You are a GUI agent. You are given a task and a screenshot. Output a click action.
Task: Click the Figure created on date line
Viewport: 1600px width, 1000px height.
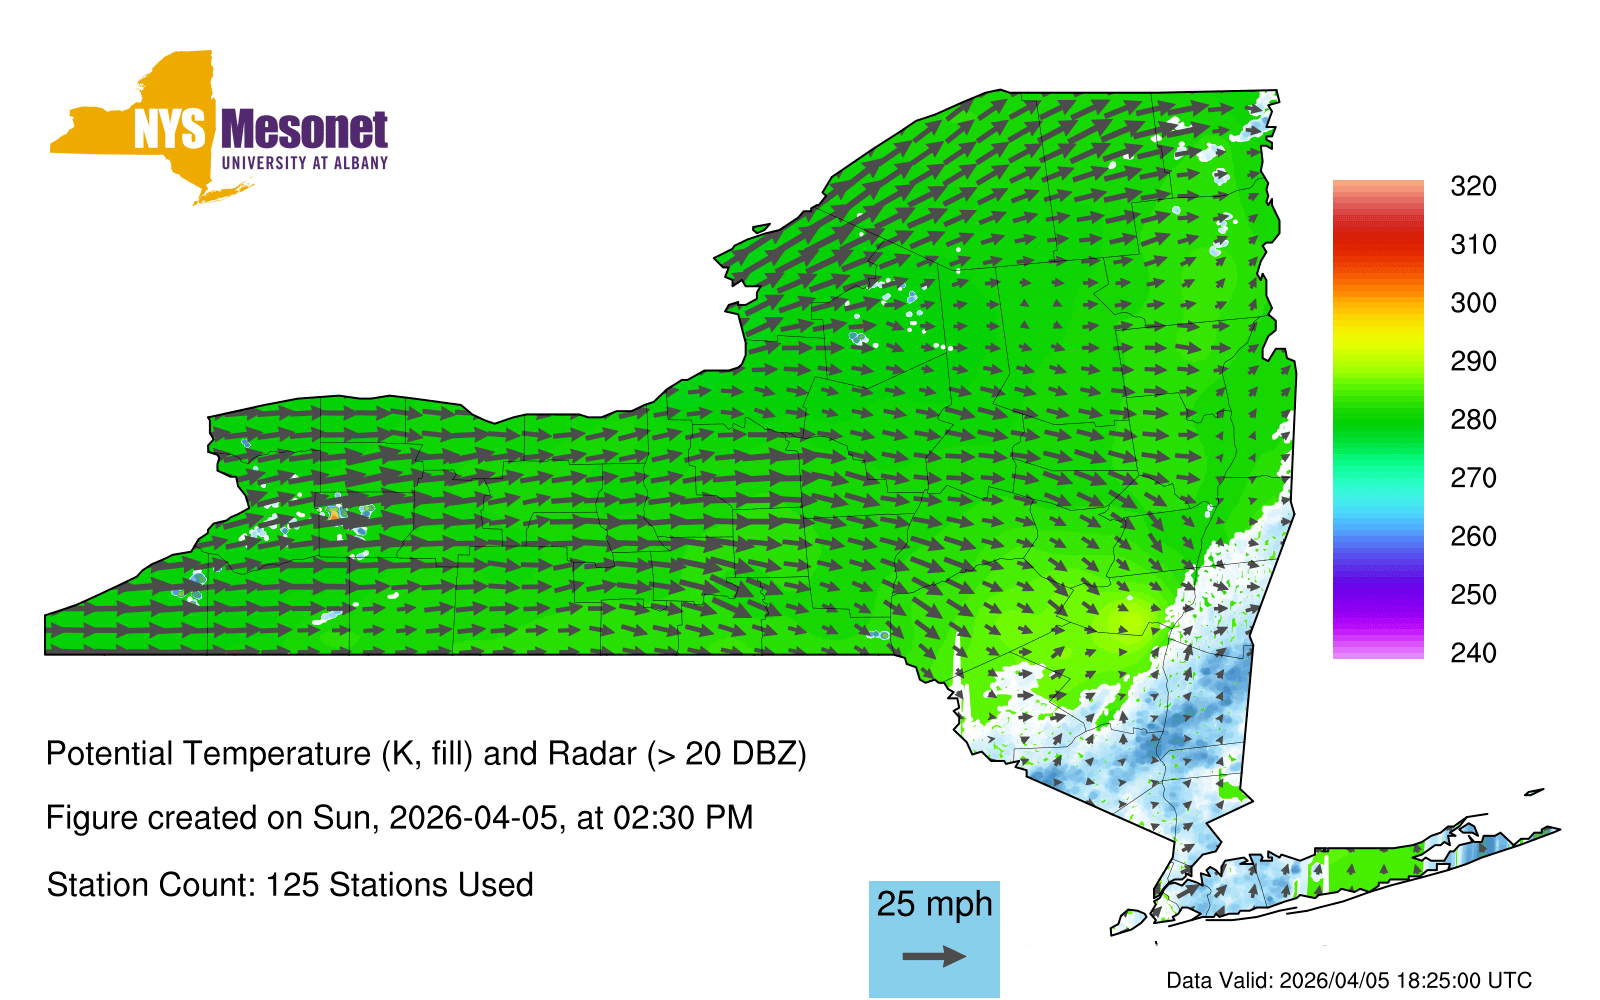(x=399, y=818)
